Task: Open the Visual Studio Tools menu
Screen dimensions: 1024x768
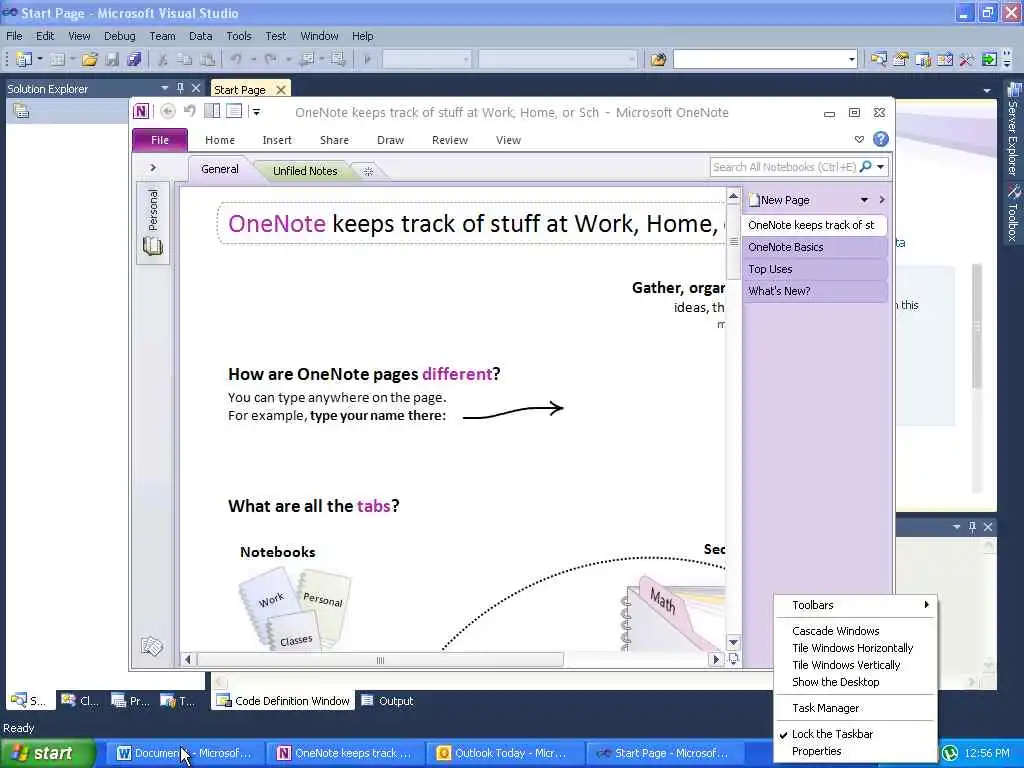Action: coord(238,36)
